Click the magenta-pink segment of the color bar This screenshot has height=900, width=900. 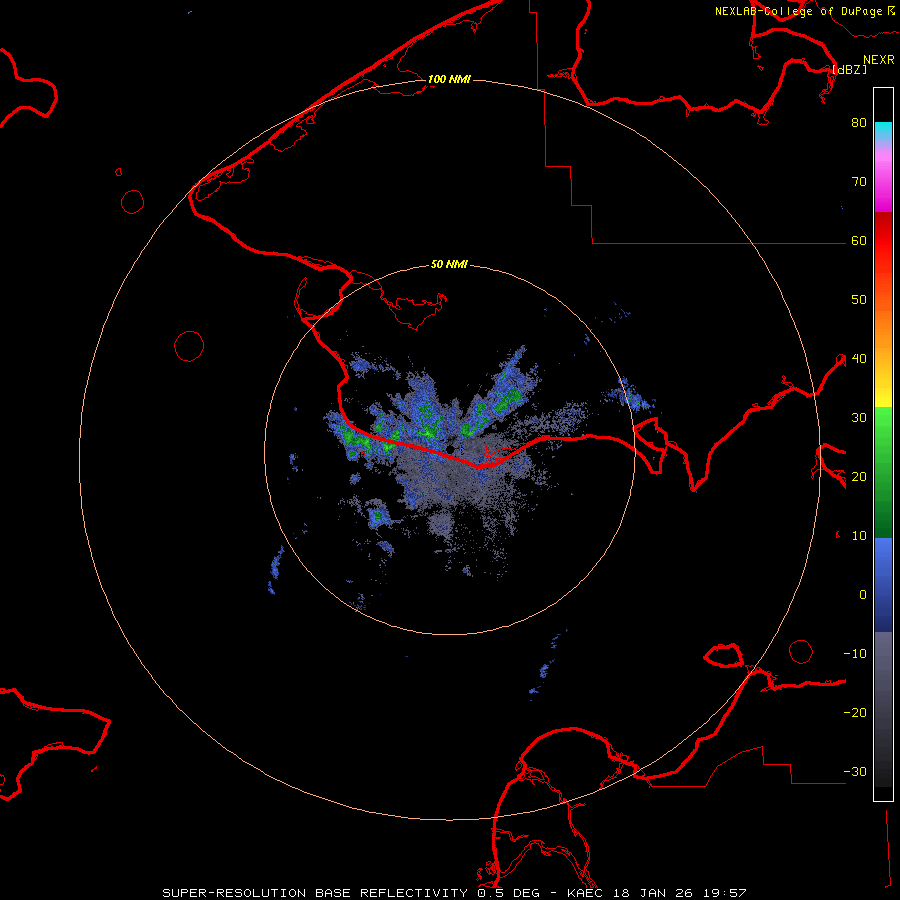[x=883, y=178]
